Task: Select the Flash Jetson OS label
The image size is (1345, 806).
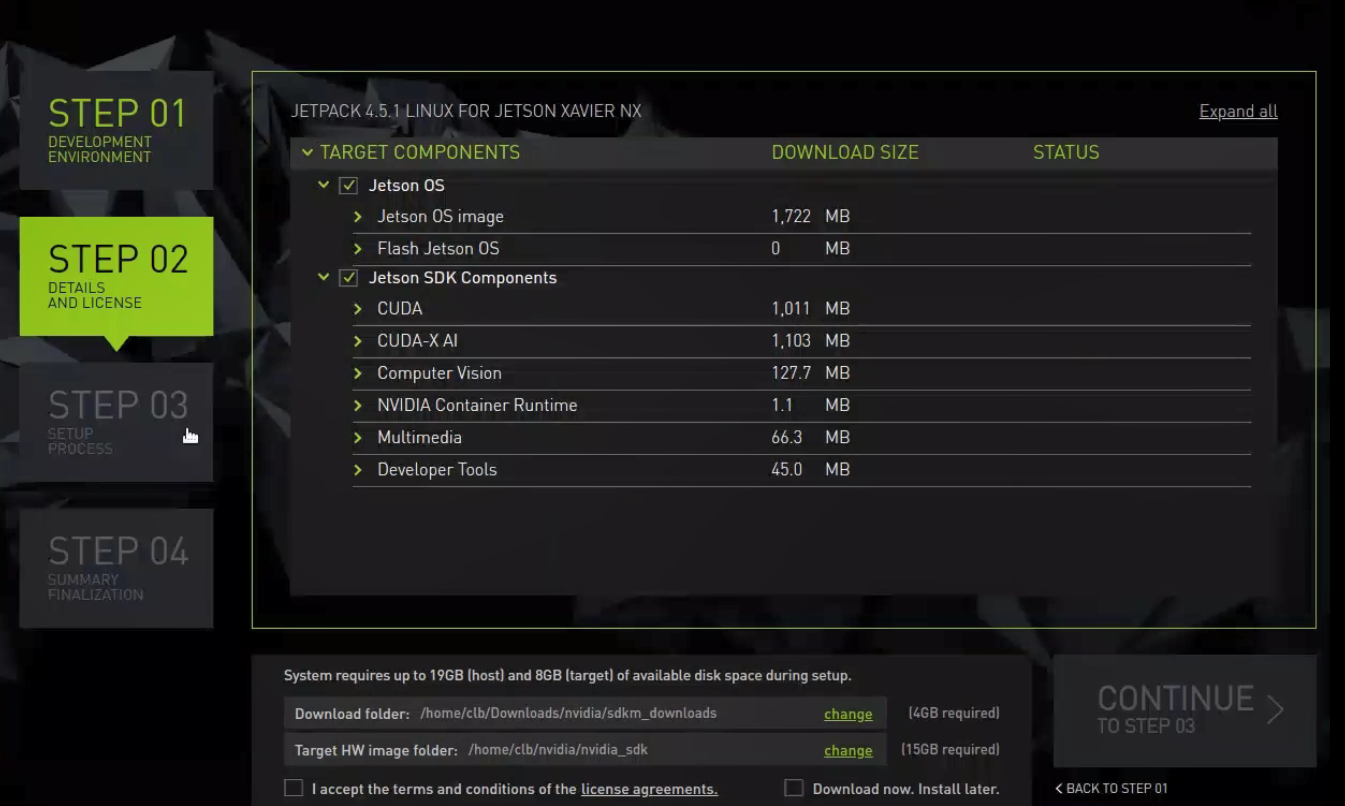Action: (438, 248)
